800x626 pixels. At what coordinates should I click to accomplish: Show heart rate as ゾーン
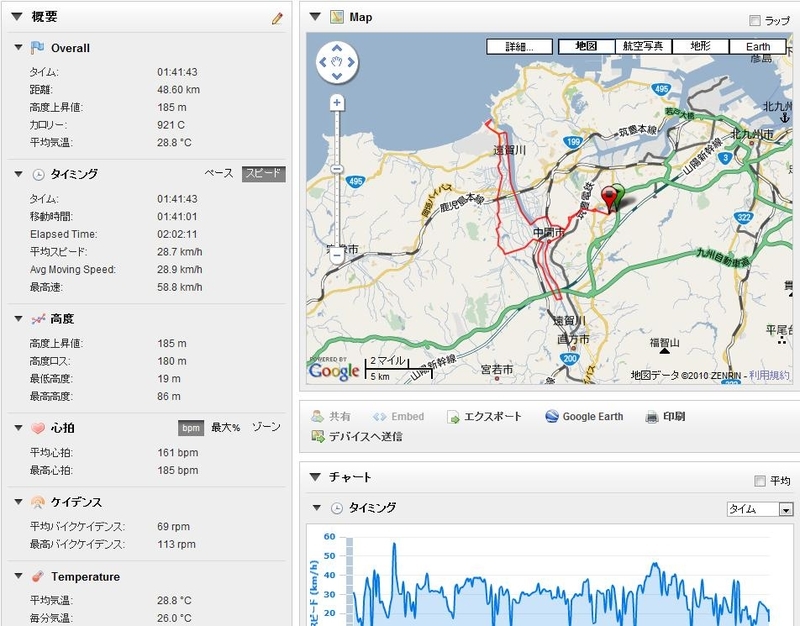point(266,427)
